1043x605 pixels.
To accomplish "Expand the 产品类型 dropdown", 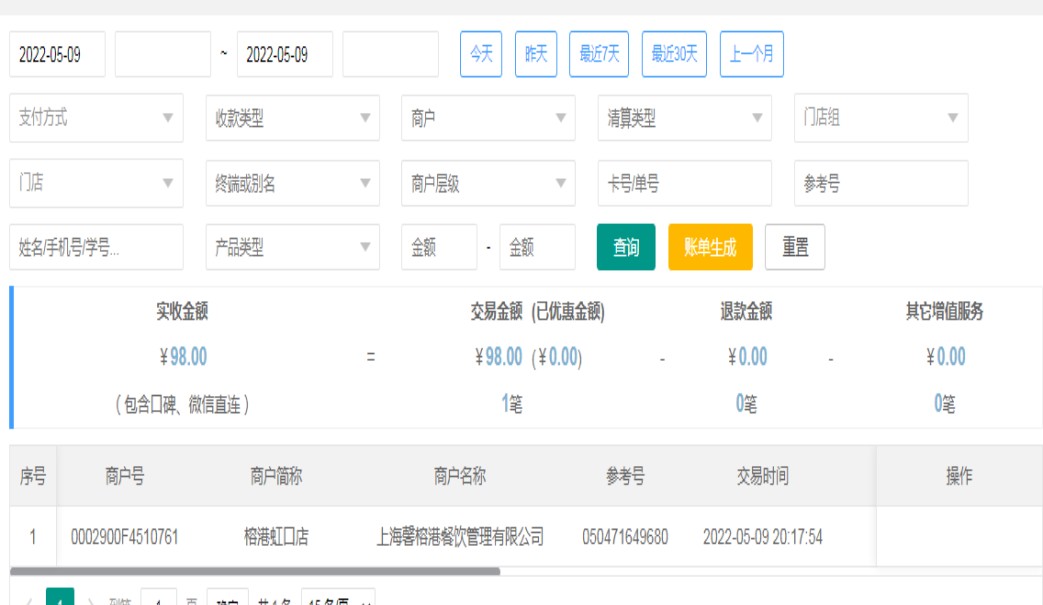I will (x=292, y=247).
